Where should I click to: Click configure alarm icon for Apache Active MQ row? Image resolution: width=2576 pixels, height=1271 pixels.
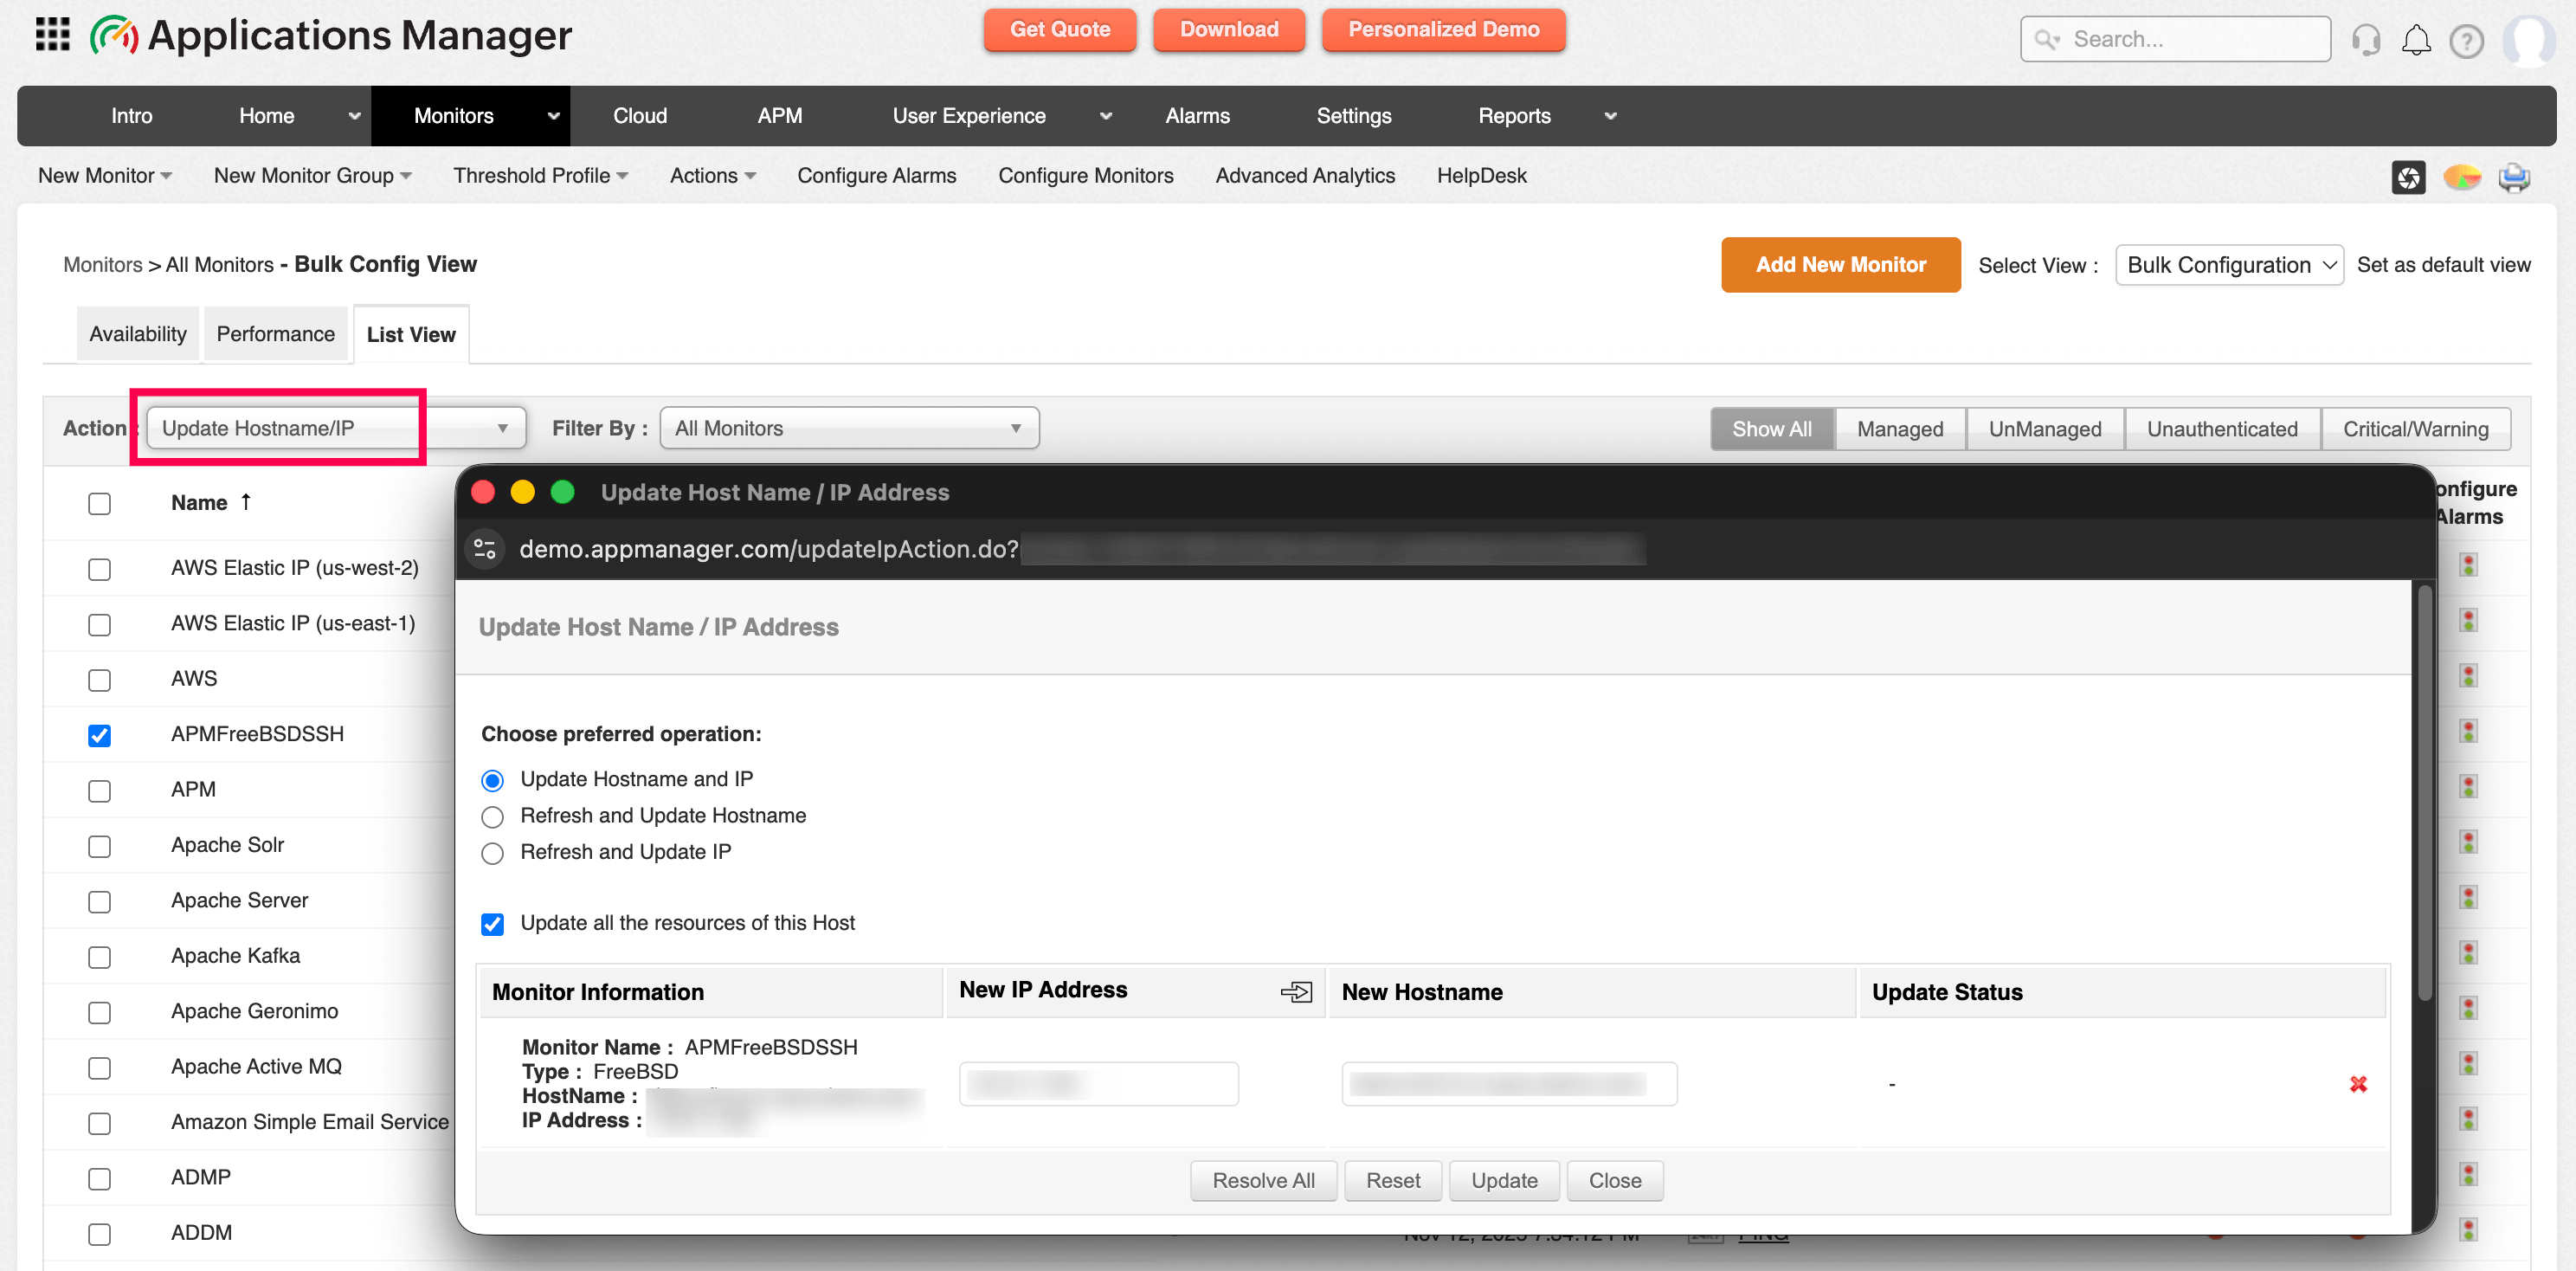point(2468,1064)
